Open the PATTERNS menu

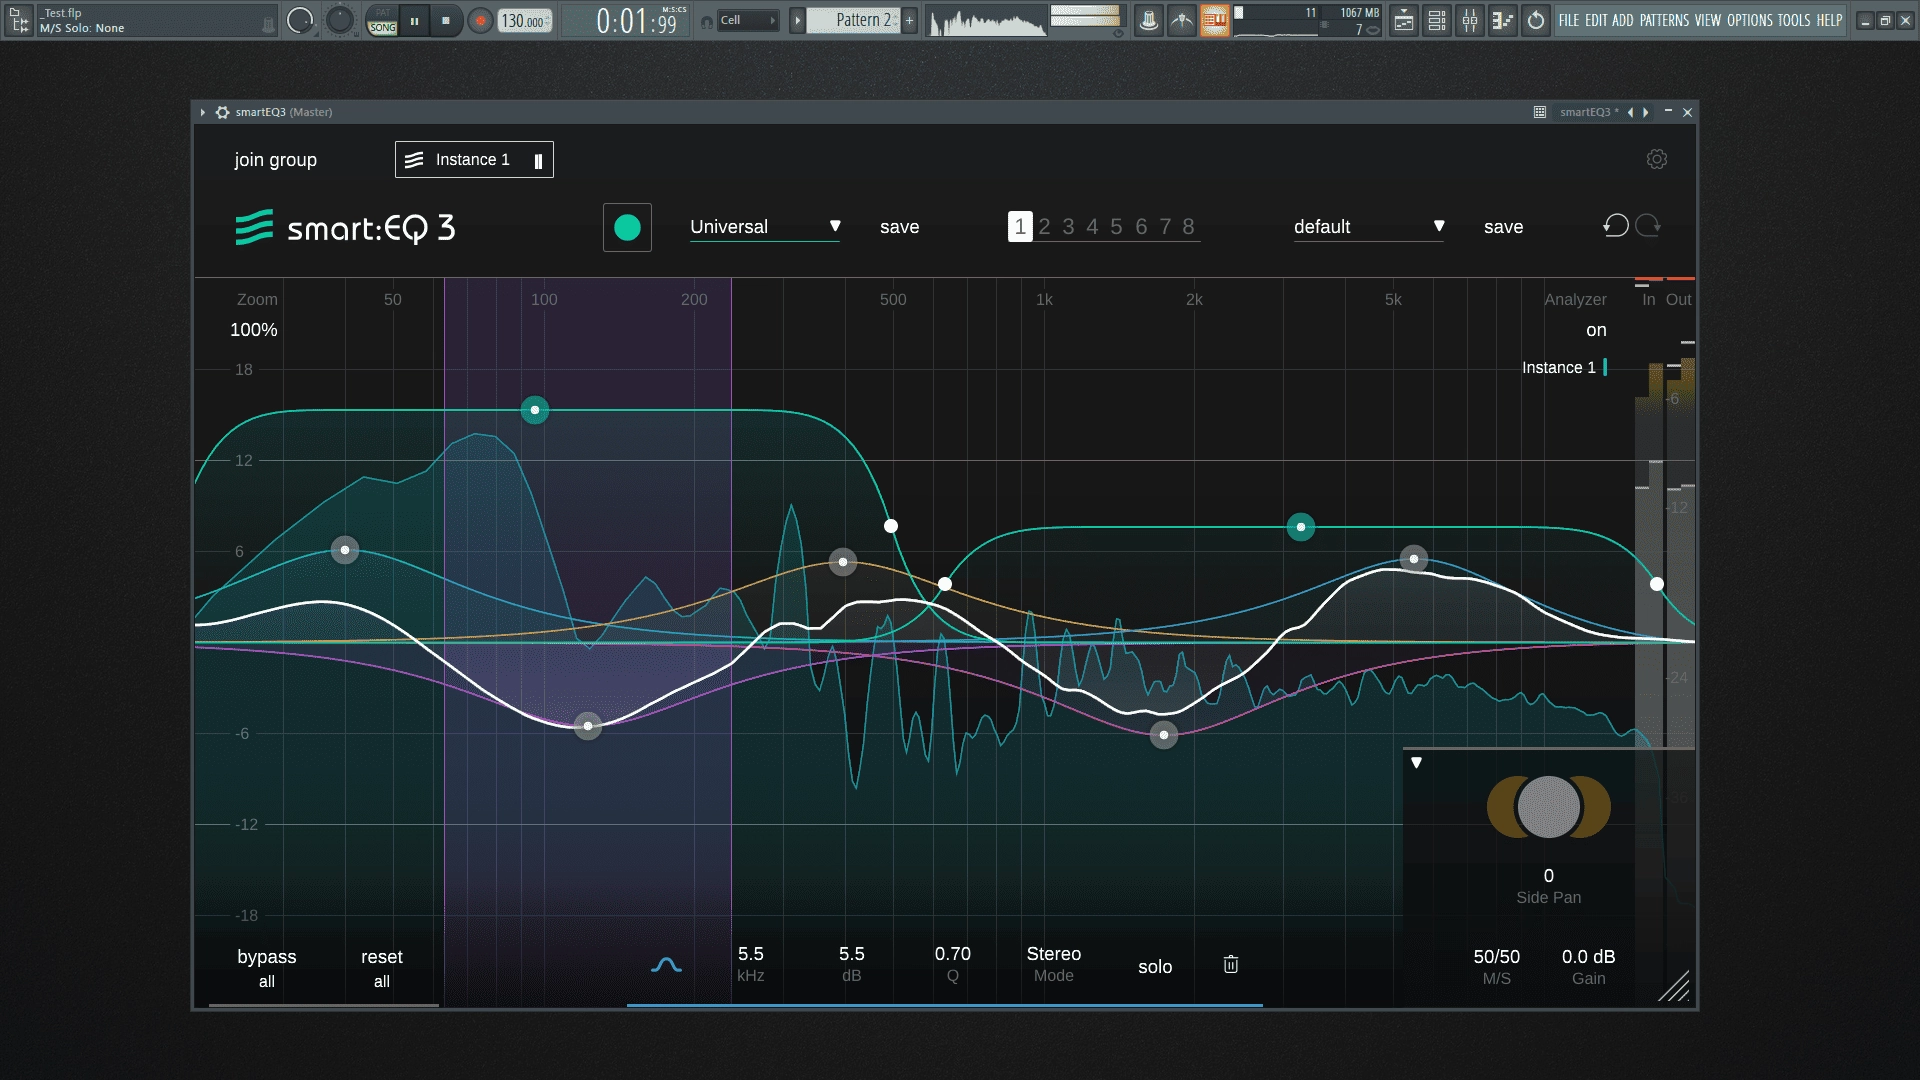(1664, 20)
